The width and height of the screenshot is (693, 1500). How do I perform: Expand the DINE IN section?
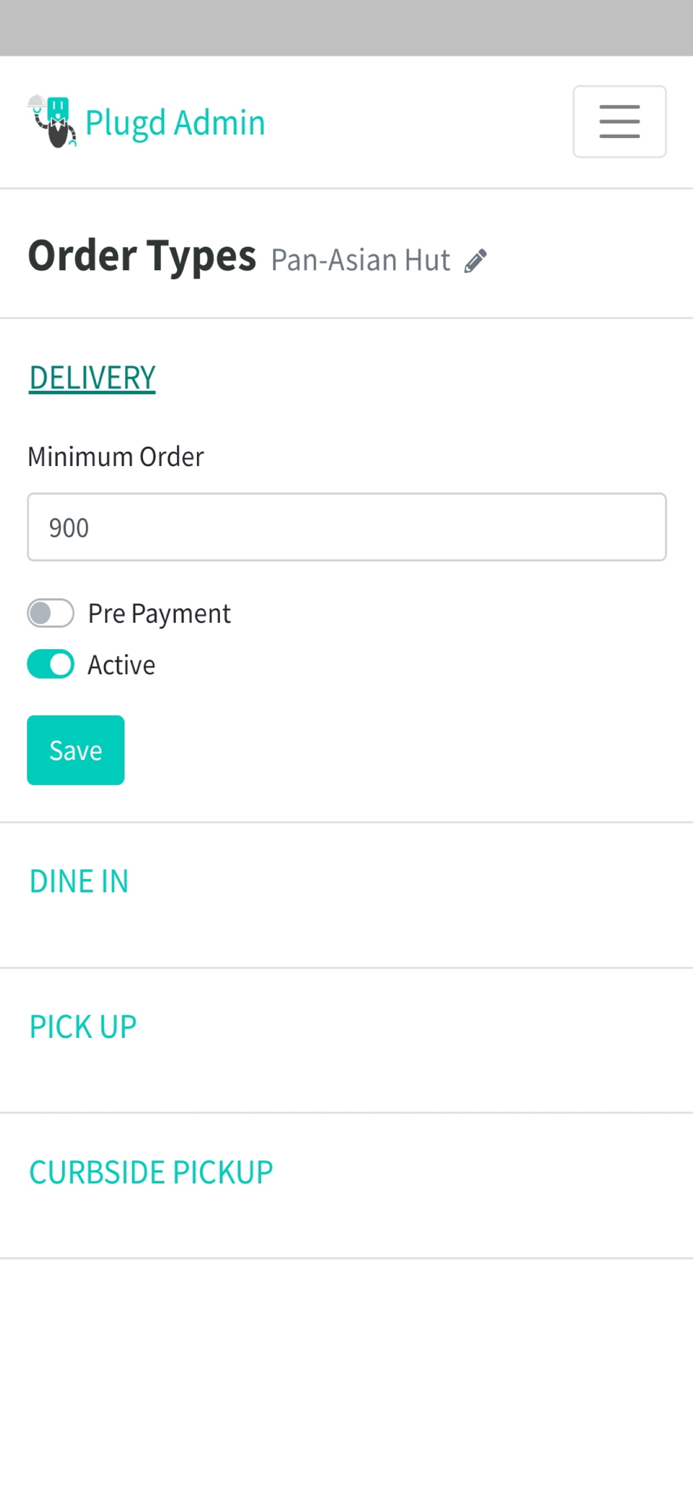pyautogui.click(x=79, y=880)
